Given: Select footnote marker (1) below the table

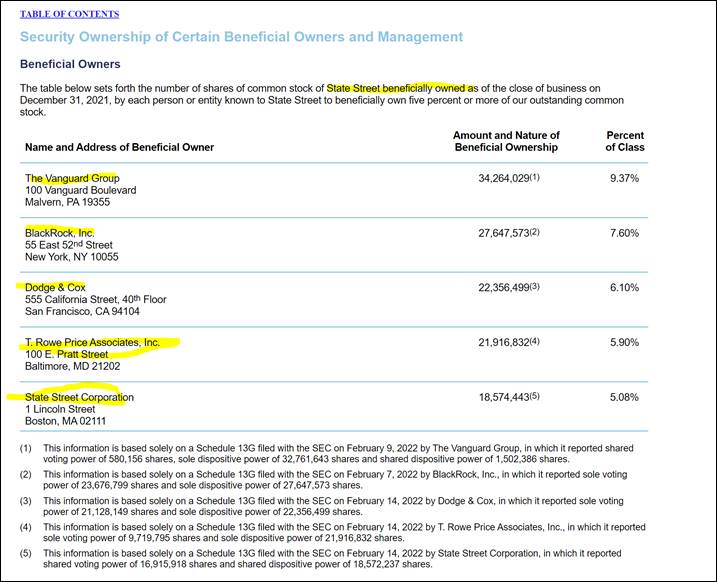Looking at the screenshot, I should 26,449.
